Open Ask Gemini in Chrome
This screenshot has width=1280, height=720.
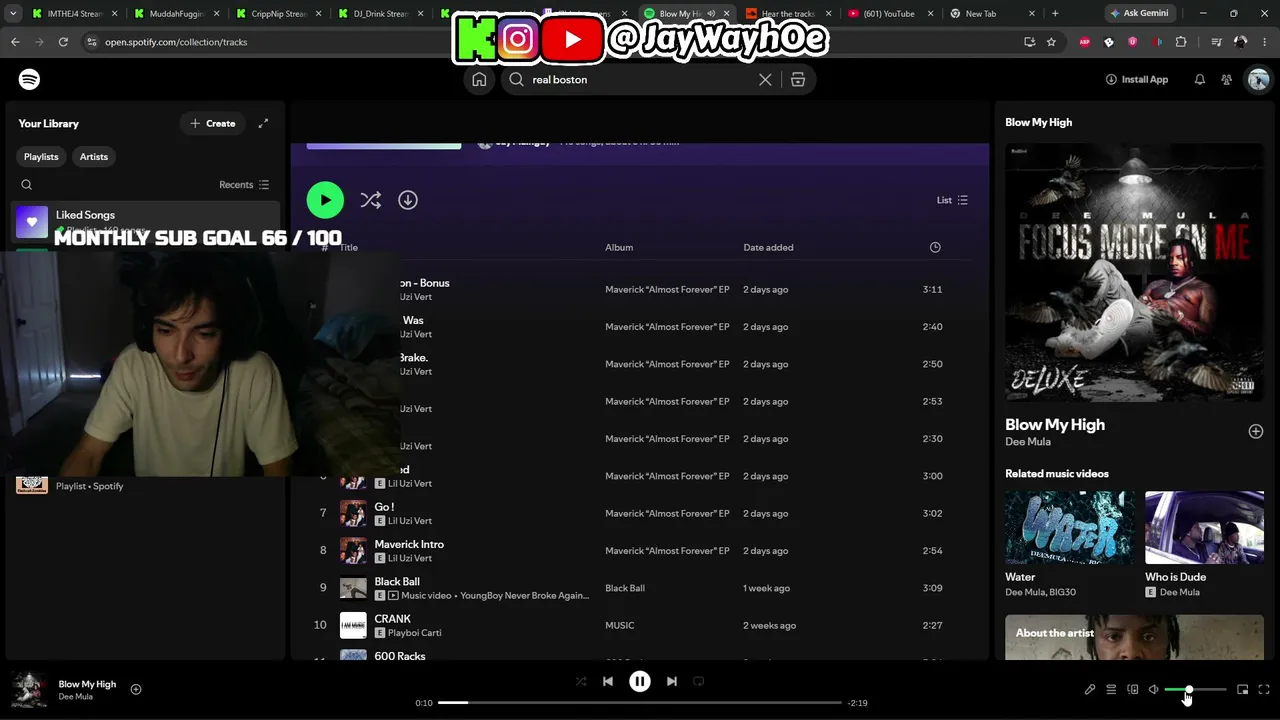tap(1139, 14)
